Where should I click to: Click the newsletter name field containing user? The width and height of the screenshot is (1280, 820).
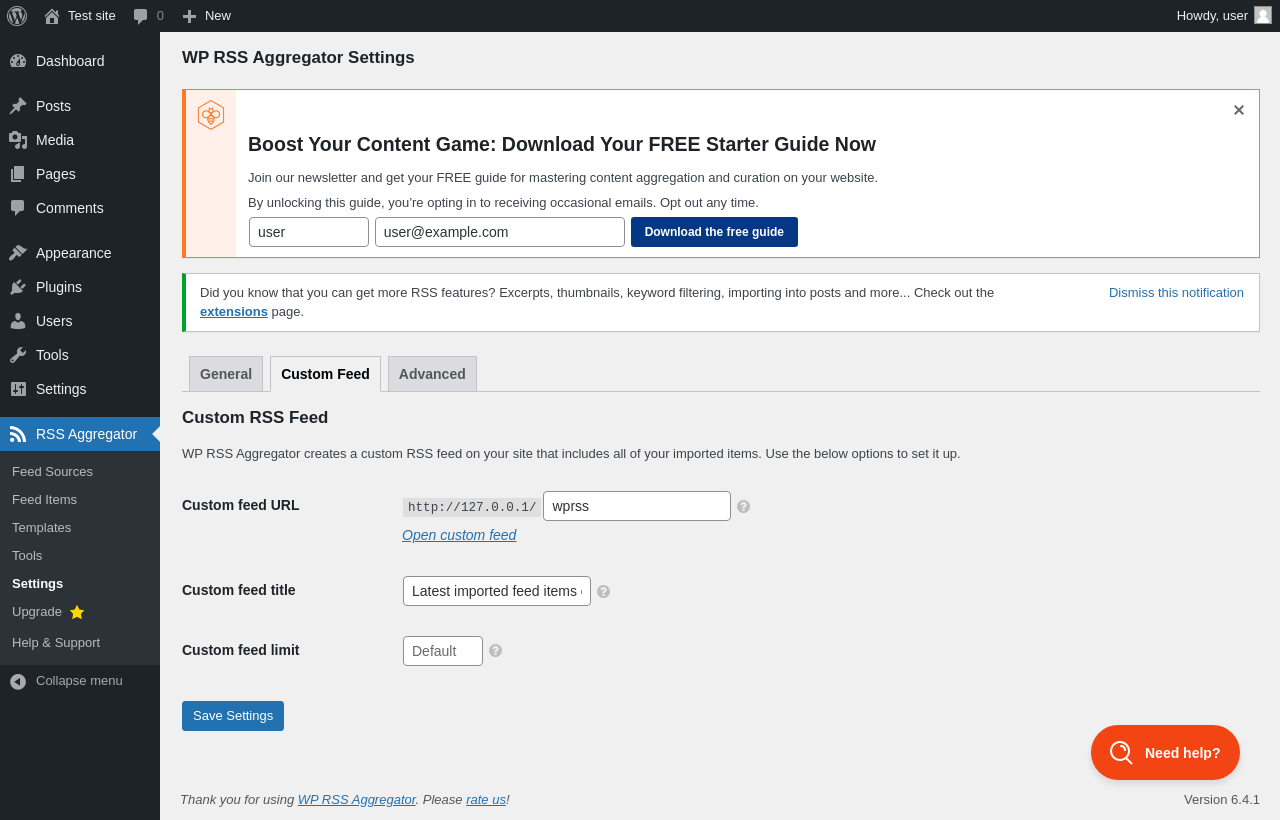click(309, 232)
